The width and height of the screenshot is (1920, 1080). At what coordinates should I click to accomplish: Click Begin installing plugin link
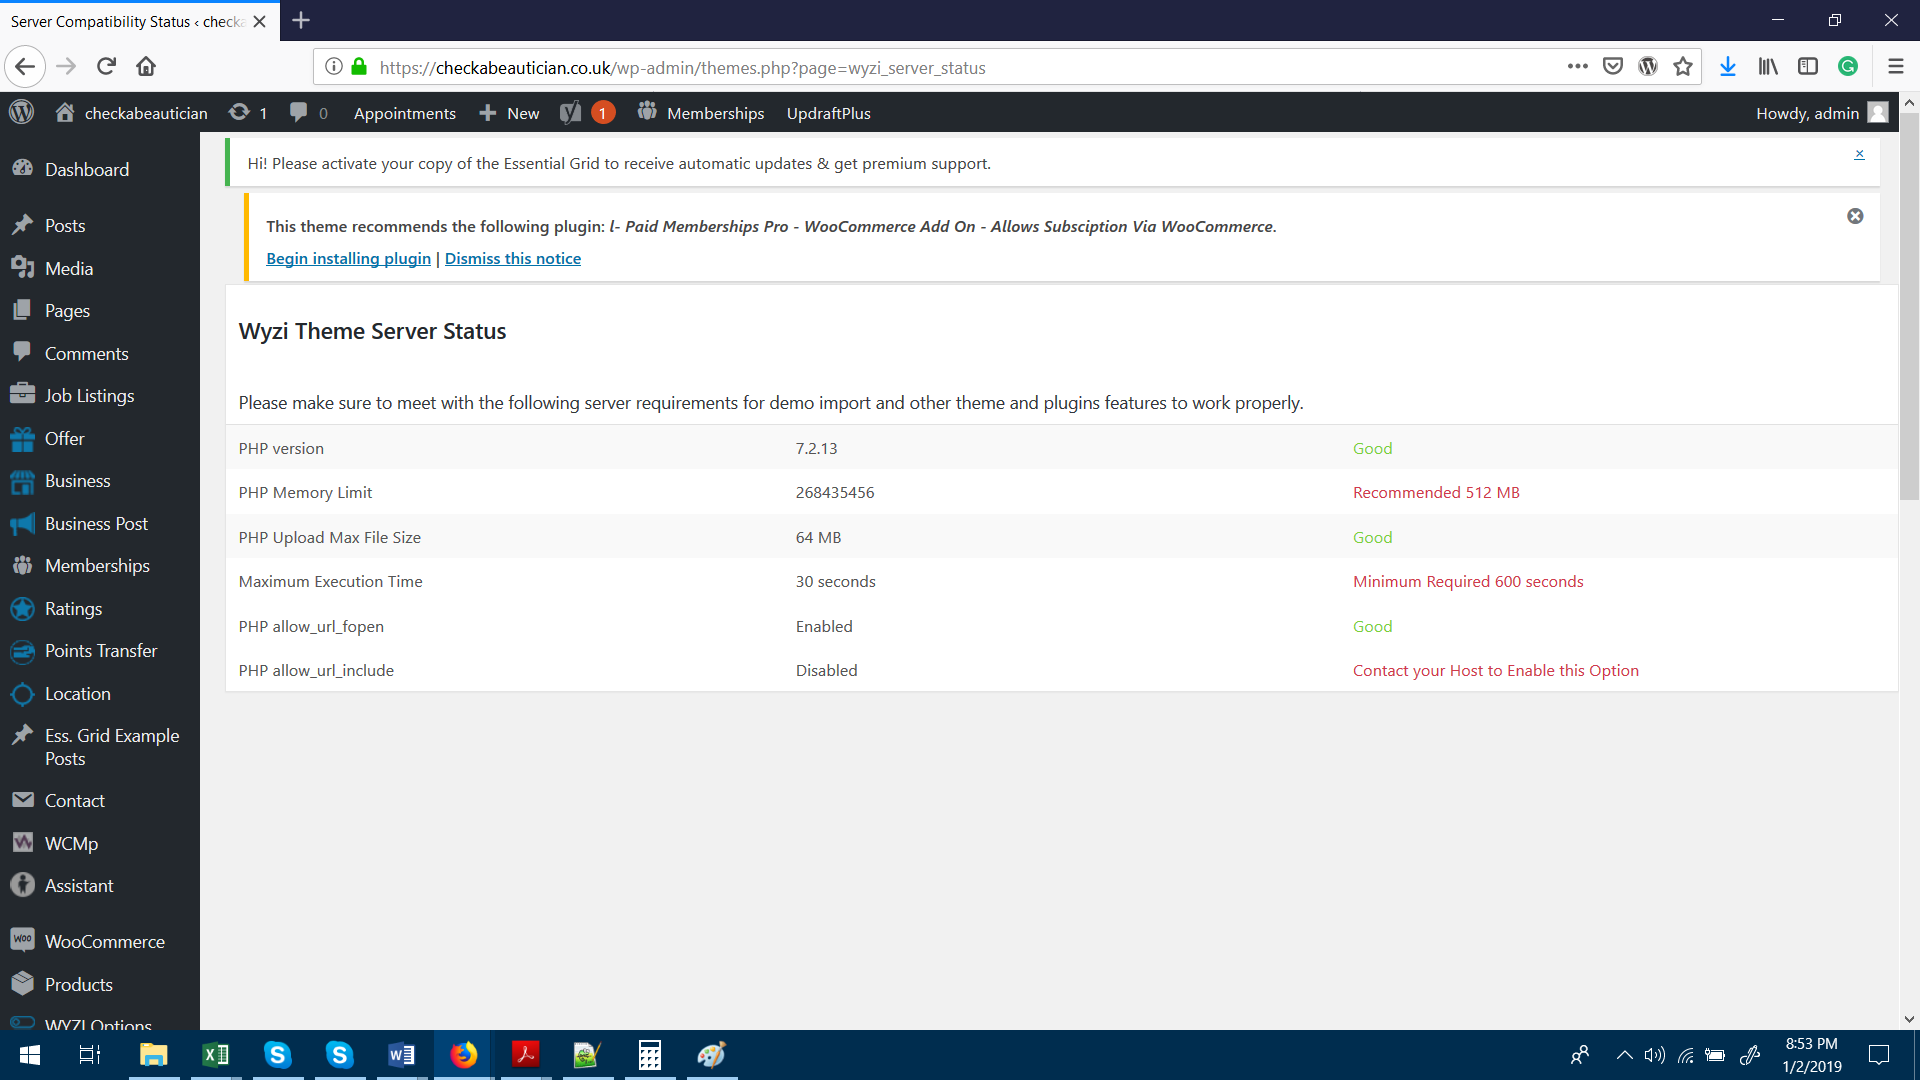click(347, 258)
